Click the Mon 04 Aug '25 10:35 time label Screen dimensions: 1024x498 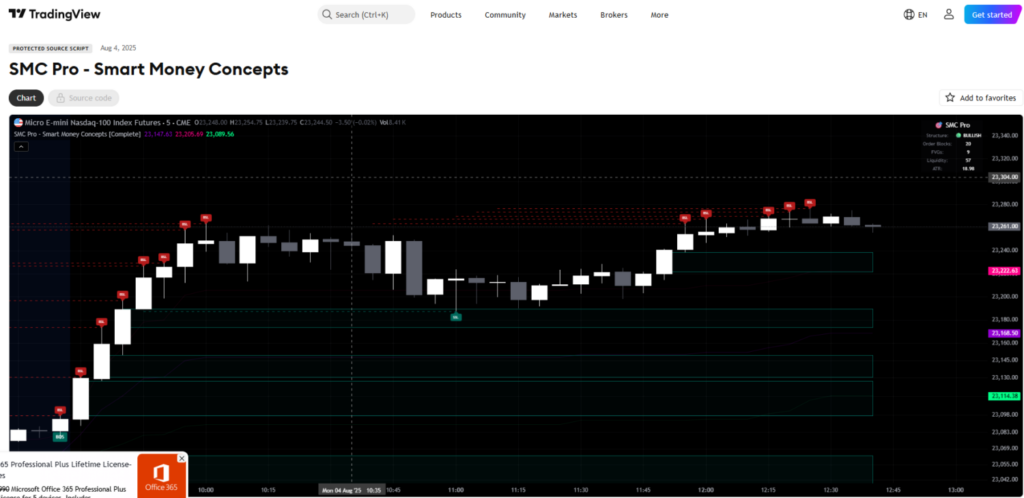[x=352, y=490]
